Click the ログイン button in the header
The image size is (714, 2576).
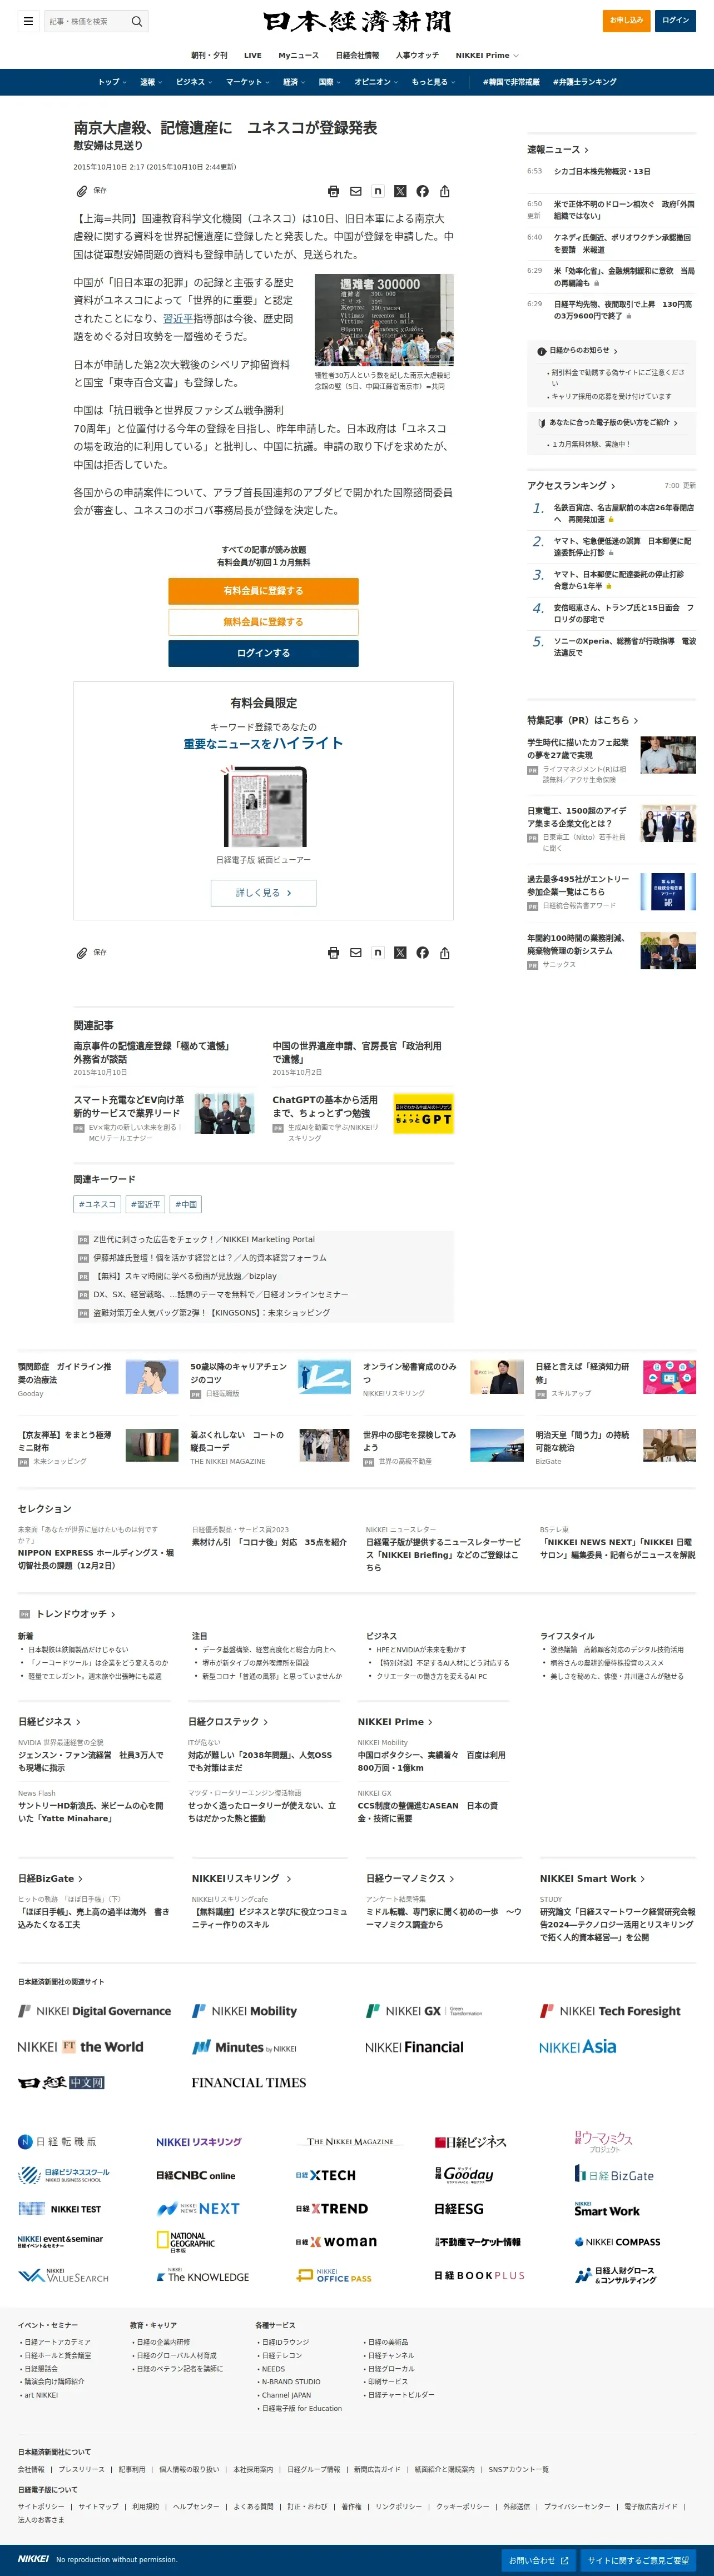[x=676, y=20]
